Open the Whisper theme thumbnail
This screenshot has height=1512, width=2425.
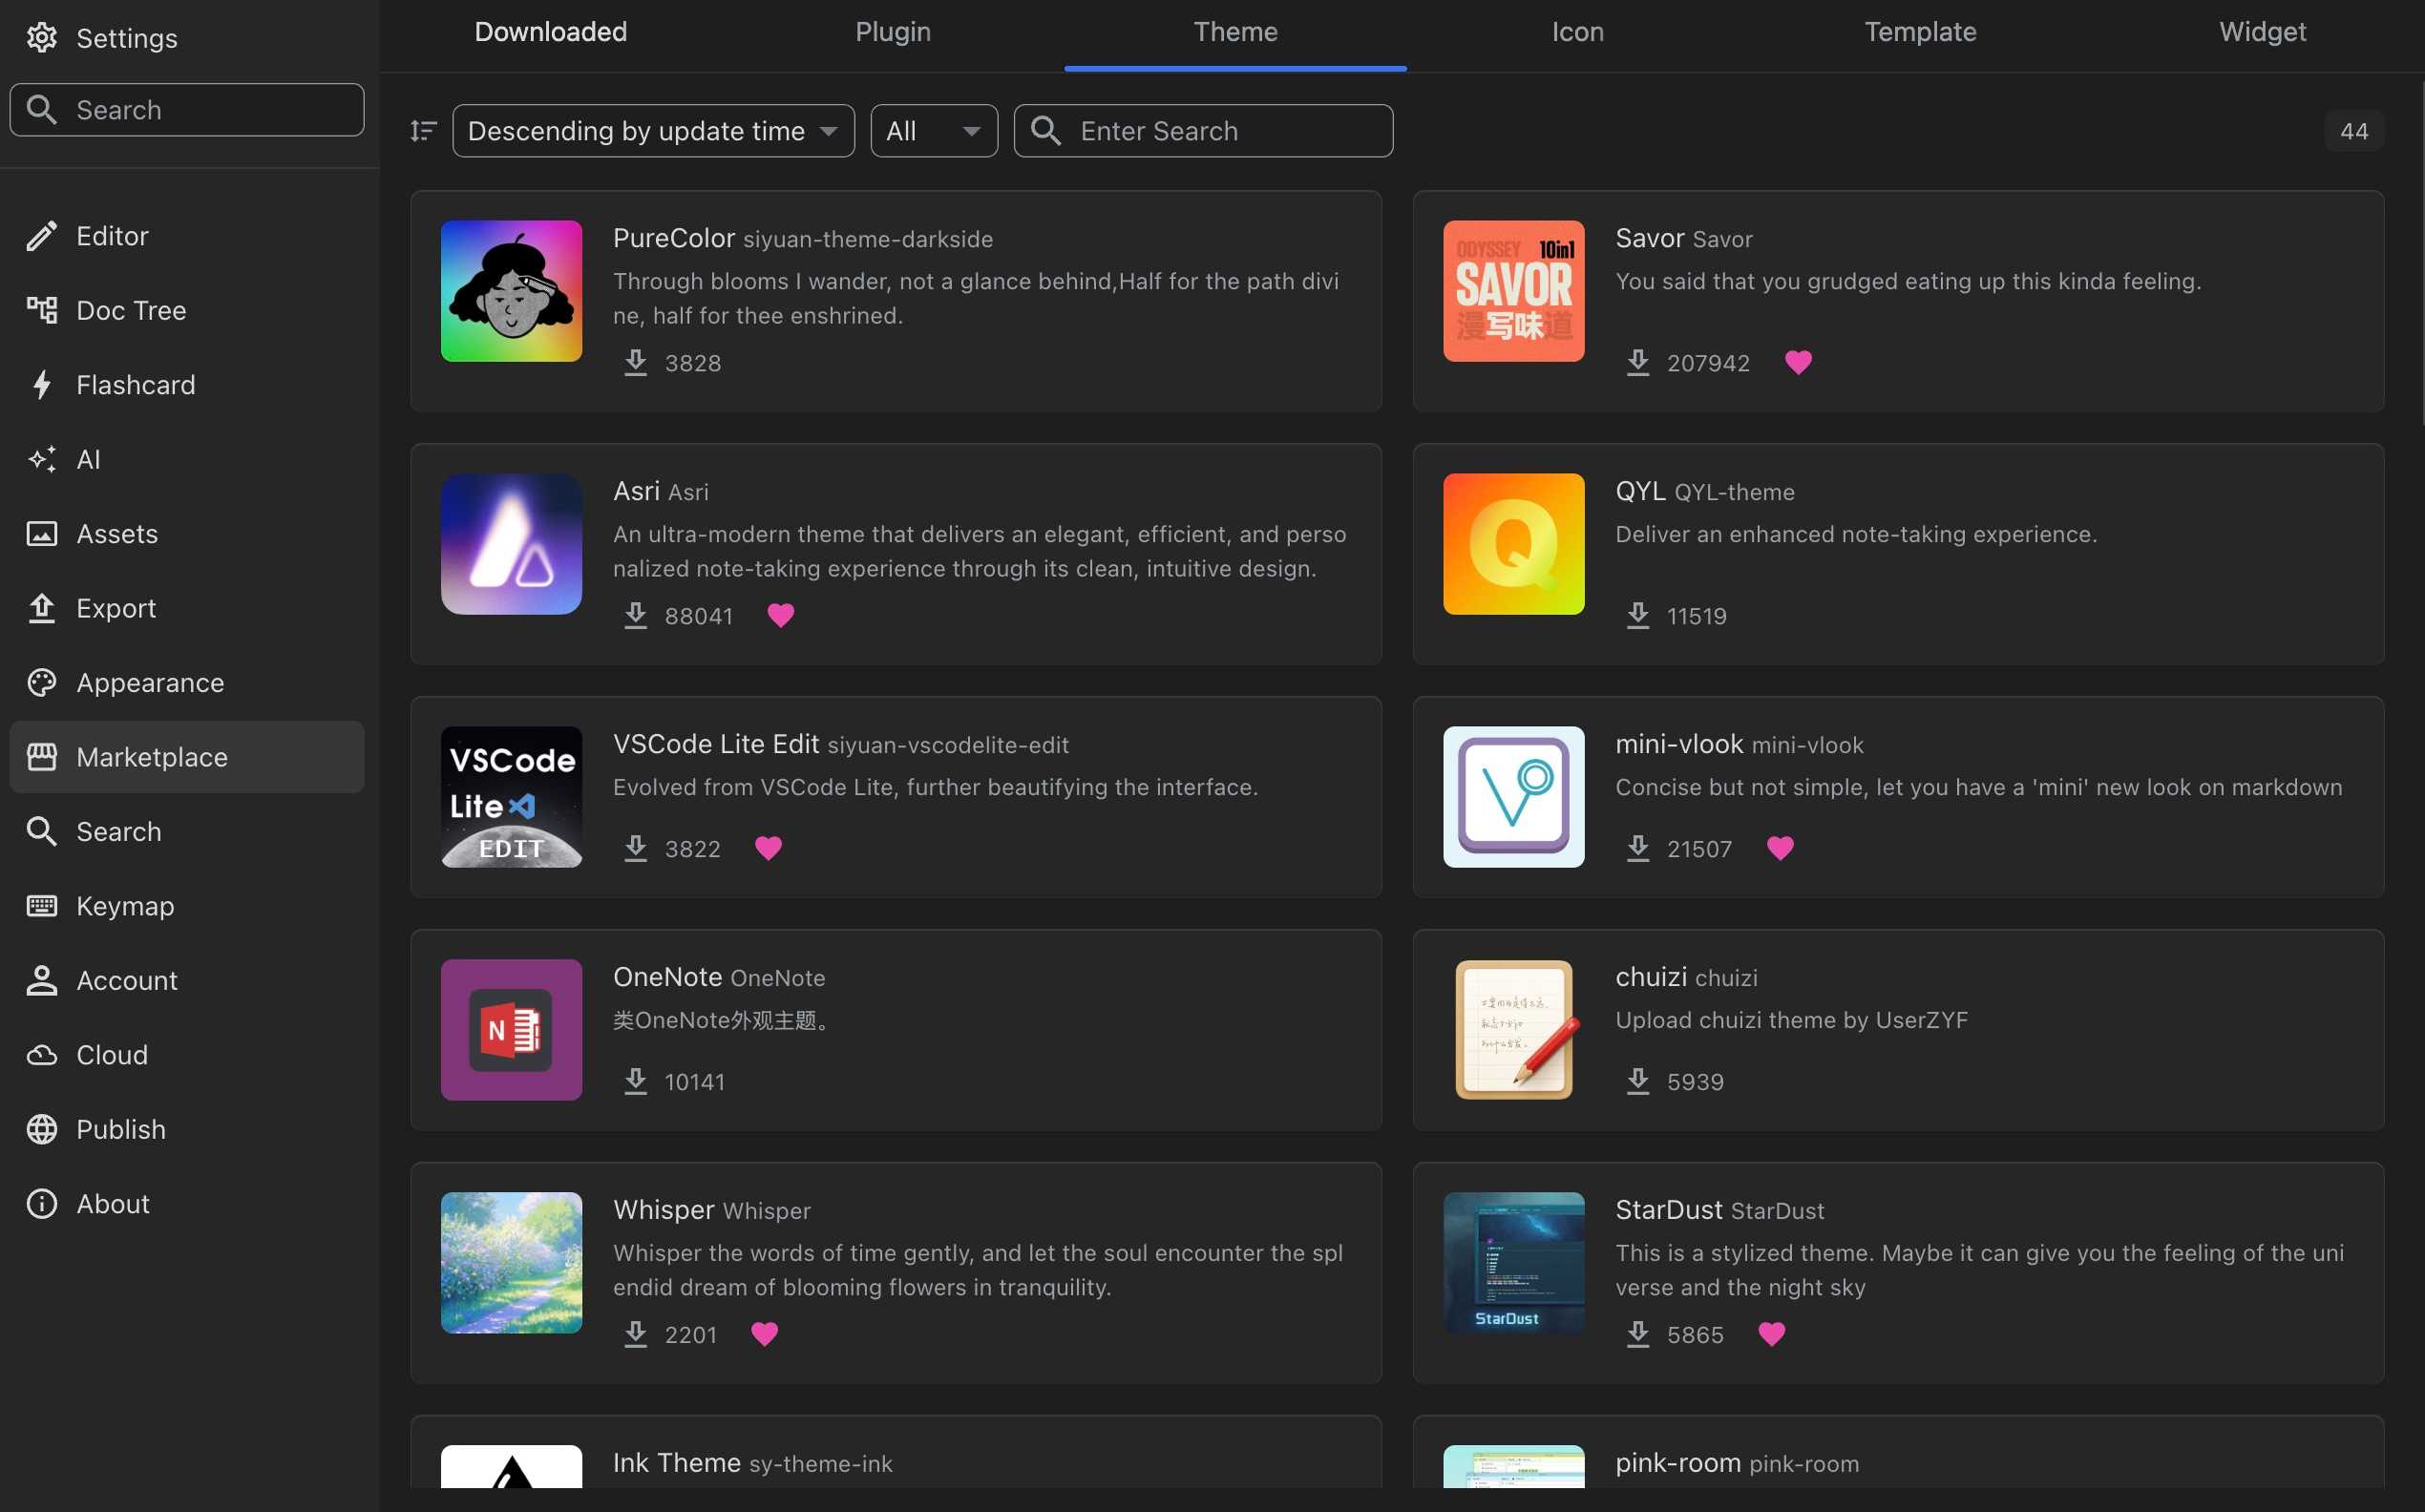click(512, 1263)
